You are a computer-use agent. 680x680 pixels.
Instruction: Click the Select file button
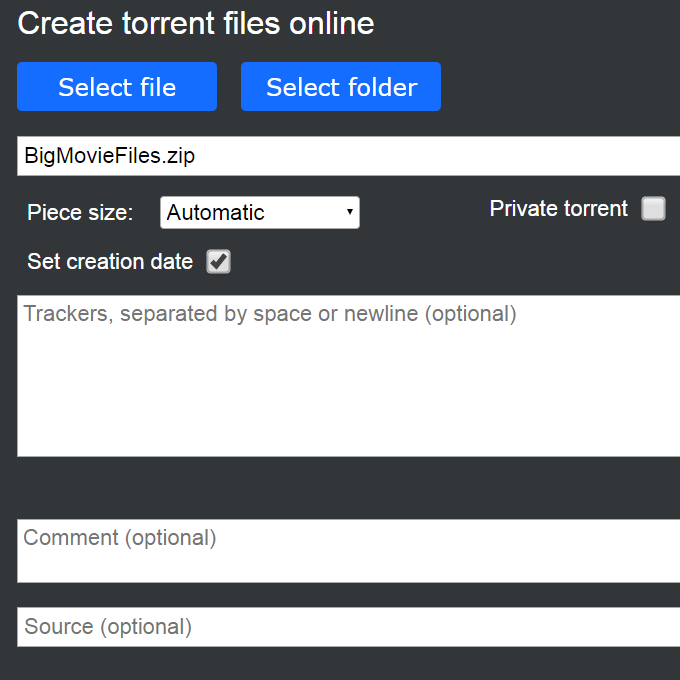[x=117, y=87]
